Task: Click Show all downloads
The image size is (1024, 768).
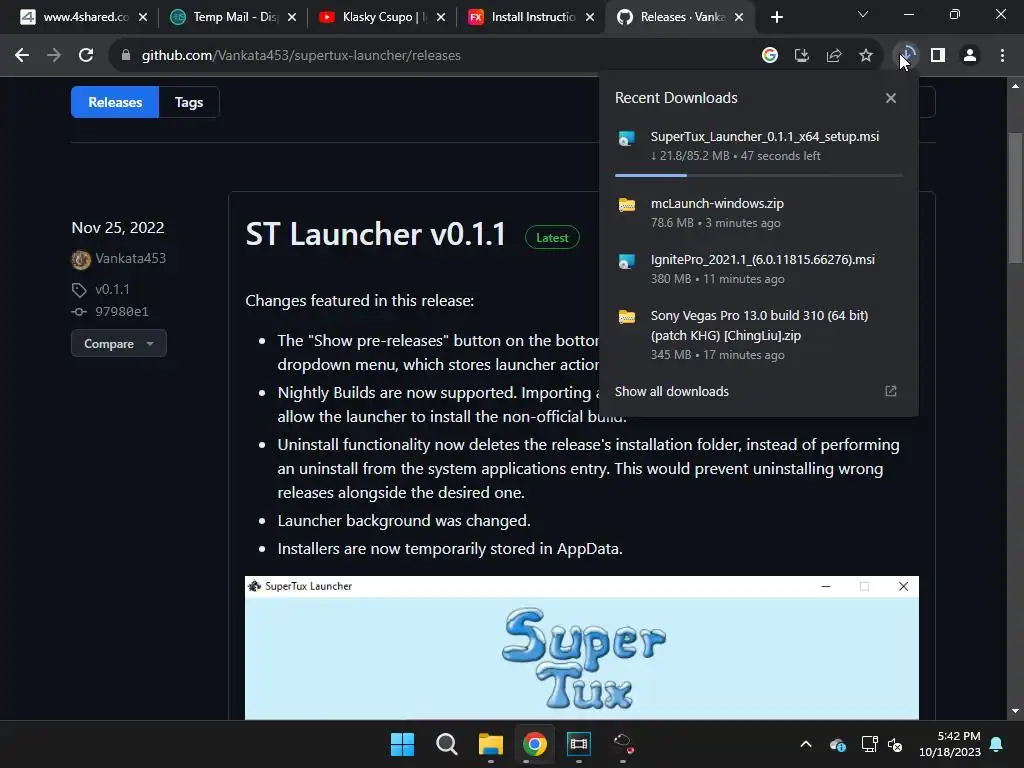Action: coord(671,391)
